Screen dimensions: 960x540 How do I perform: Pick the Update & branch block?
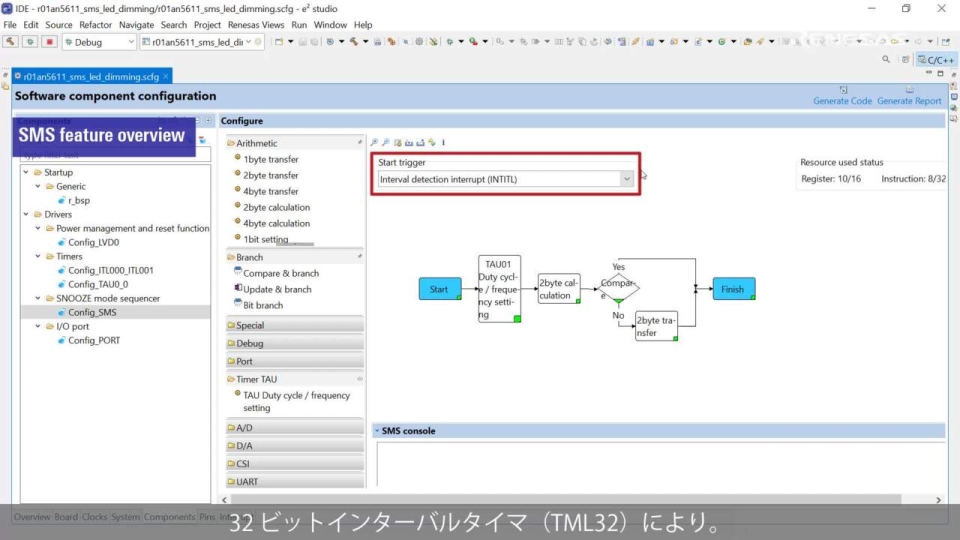click(277, 289)
